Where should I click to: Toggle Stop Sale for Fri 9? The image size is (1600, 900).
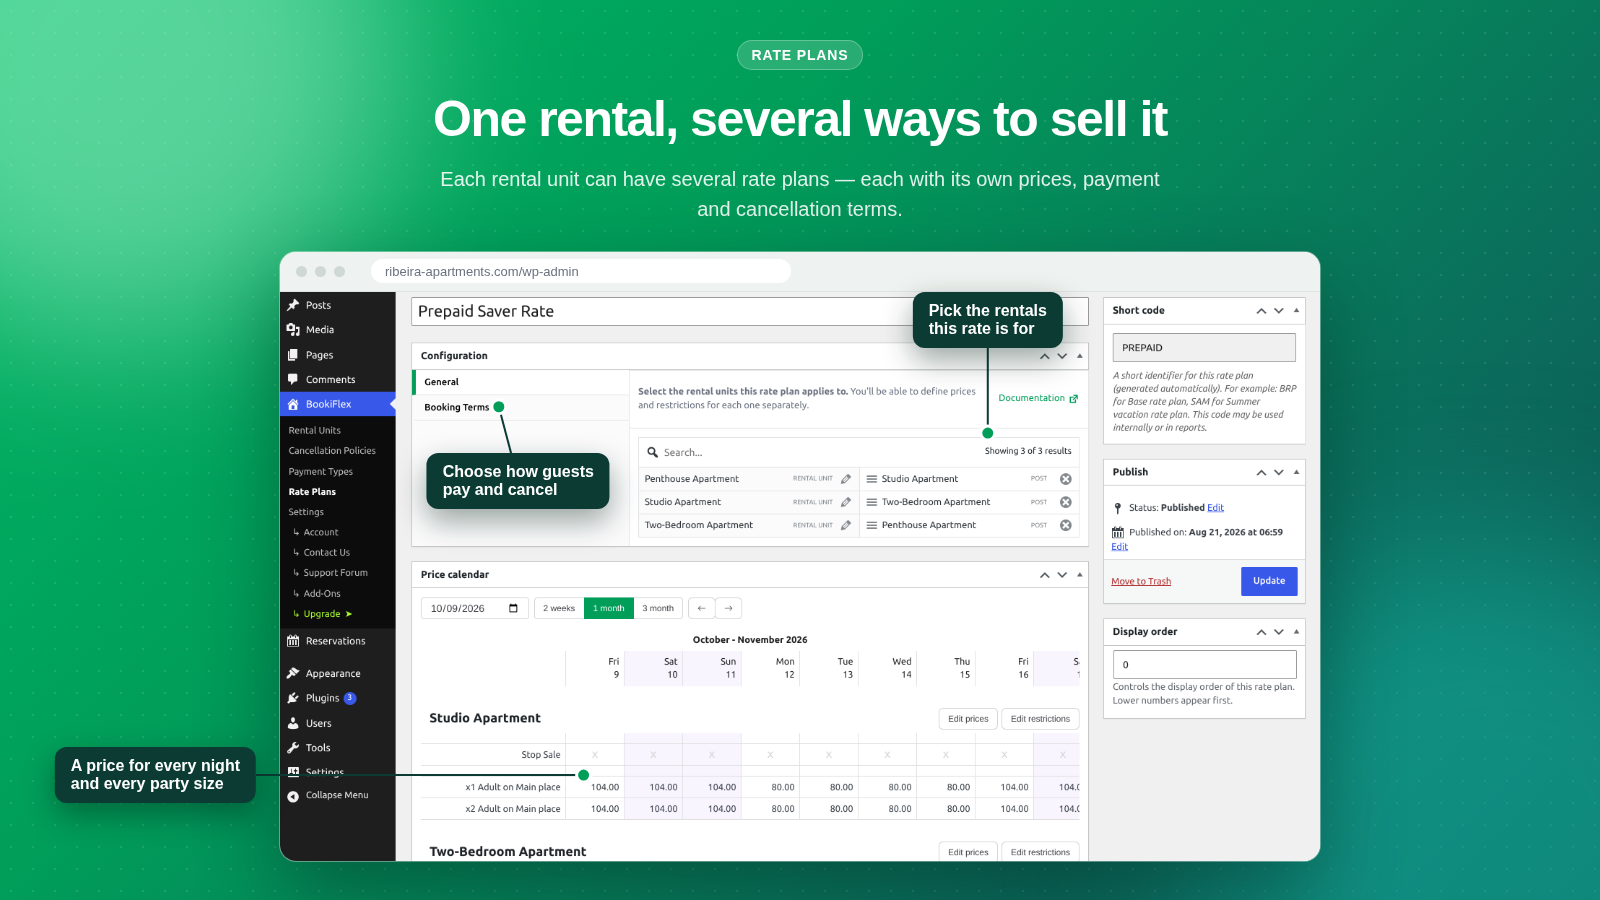(x=595, y=755)
